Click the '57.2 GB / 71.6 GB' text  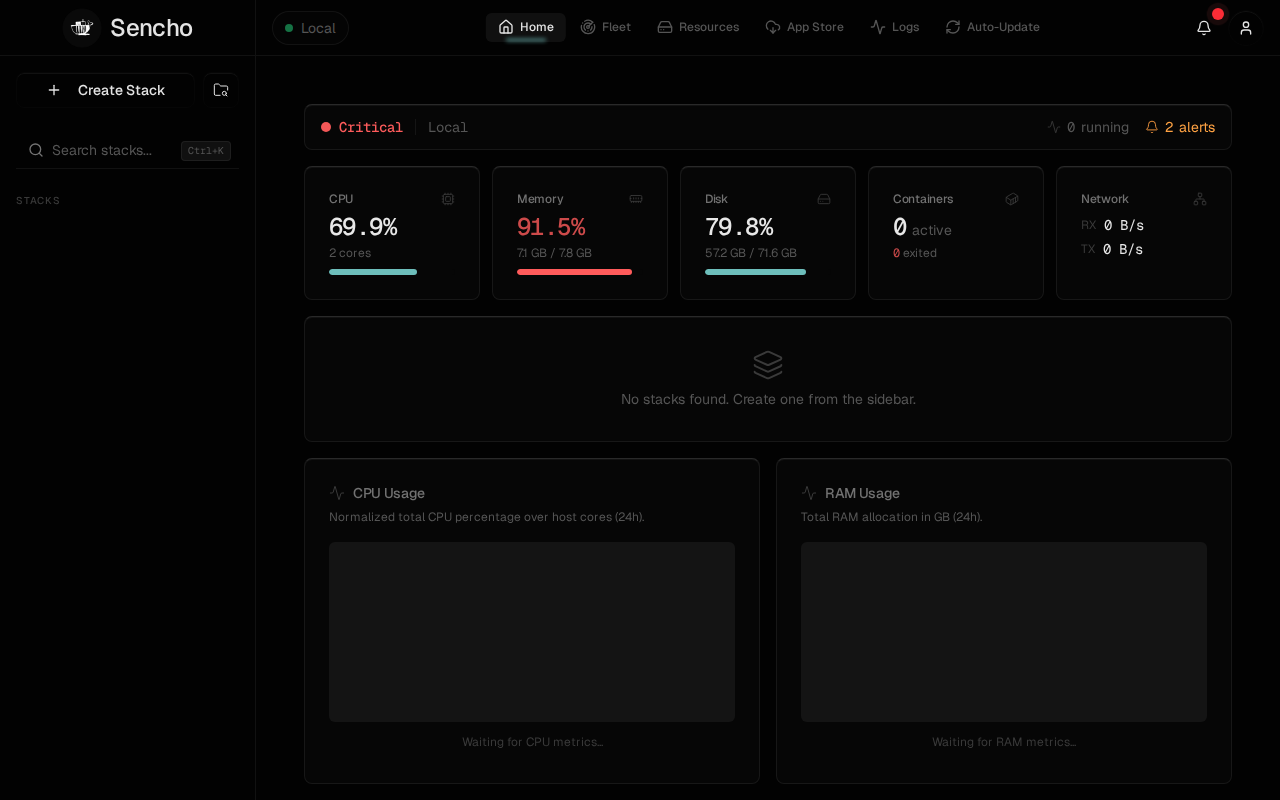point(751,253)
